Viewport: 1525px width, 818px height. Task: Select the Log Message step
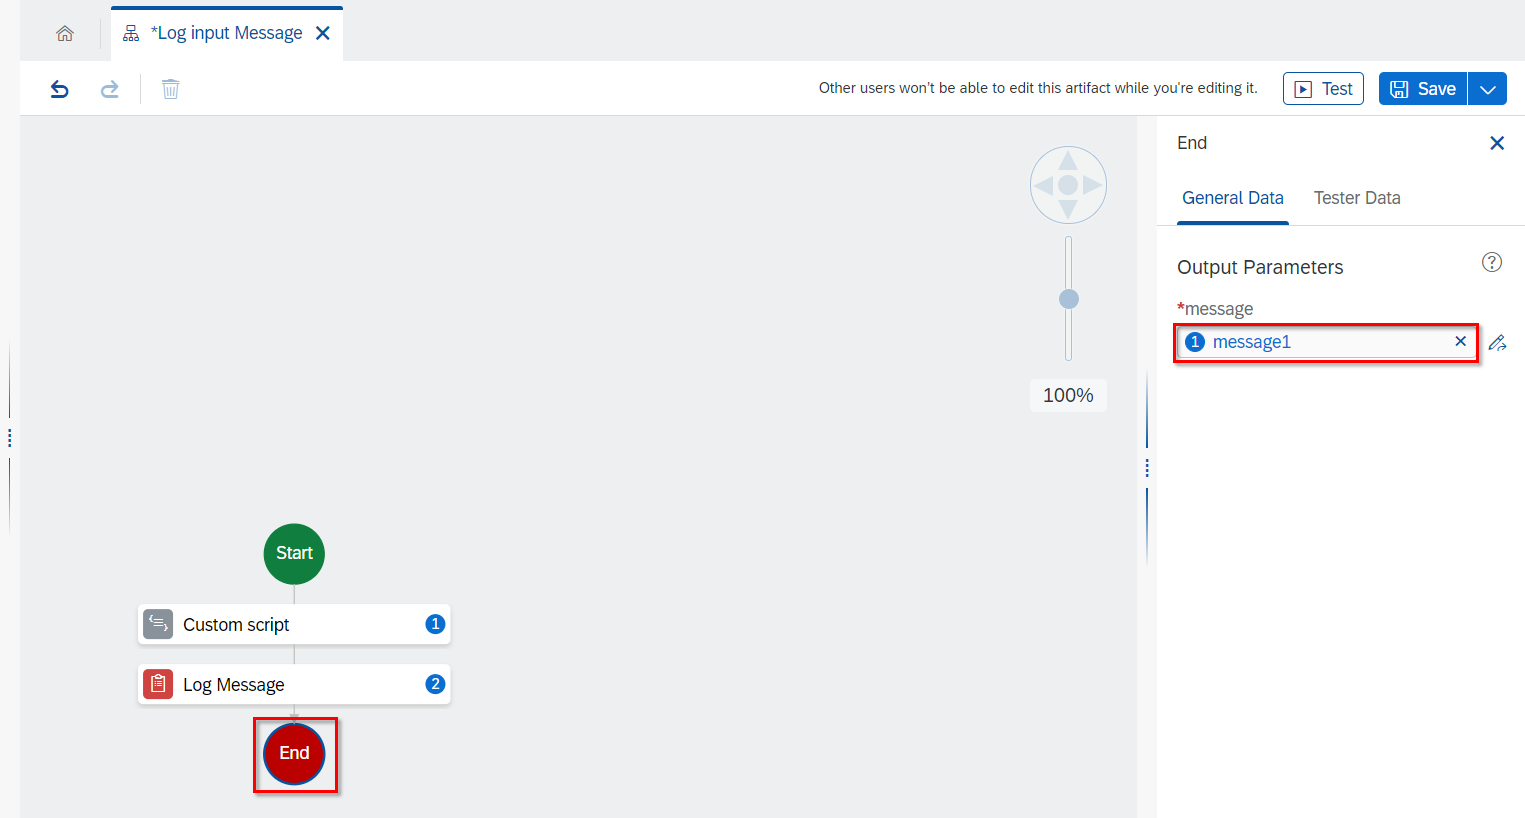(x=294, y=684)
